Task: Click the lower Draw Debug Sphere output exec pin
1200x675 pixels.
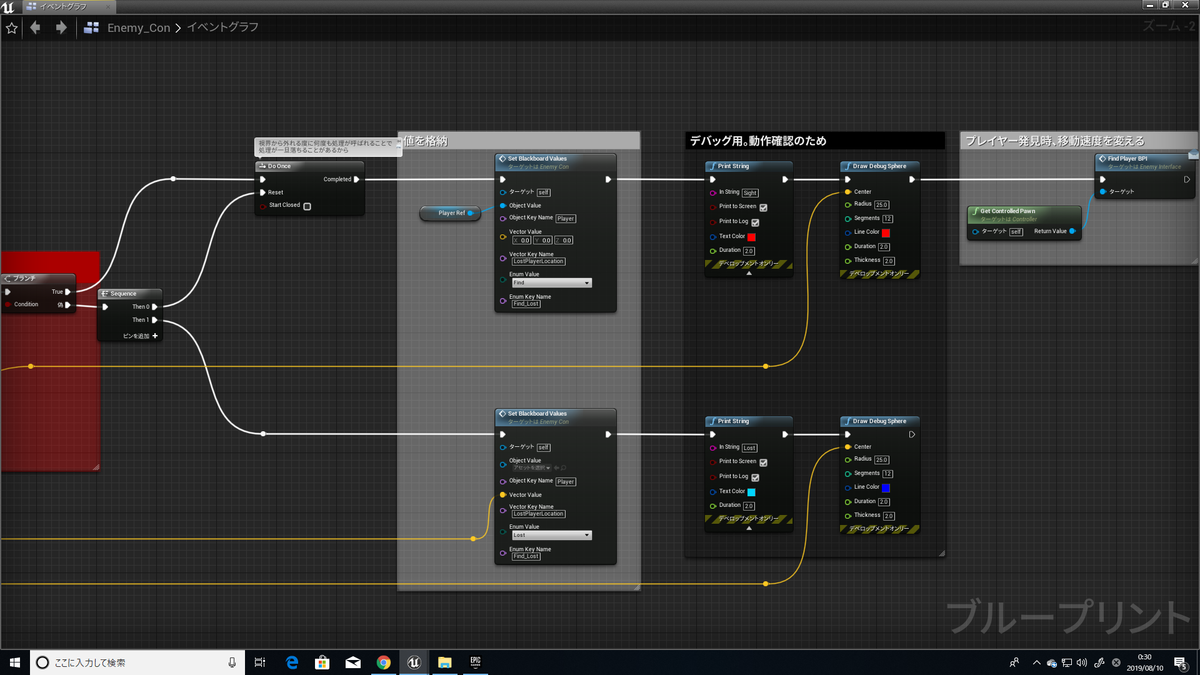Action: point(911,434)
